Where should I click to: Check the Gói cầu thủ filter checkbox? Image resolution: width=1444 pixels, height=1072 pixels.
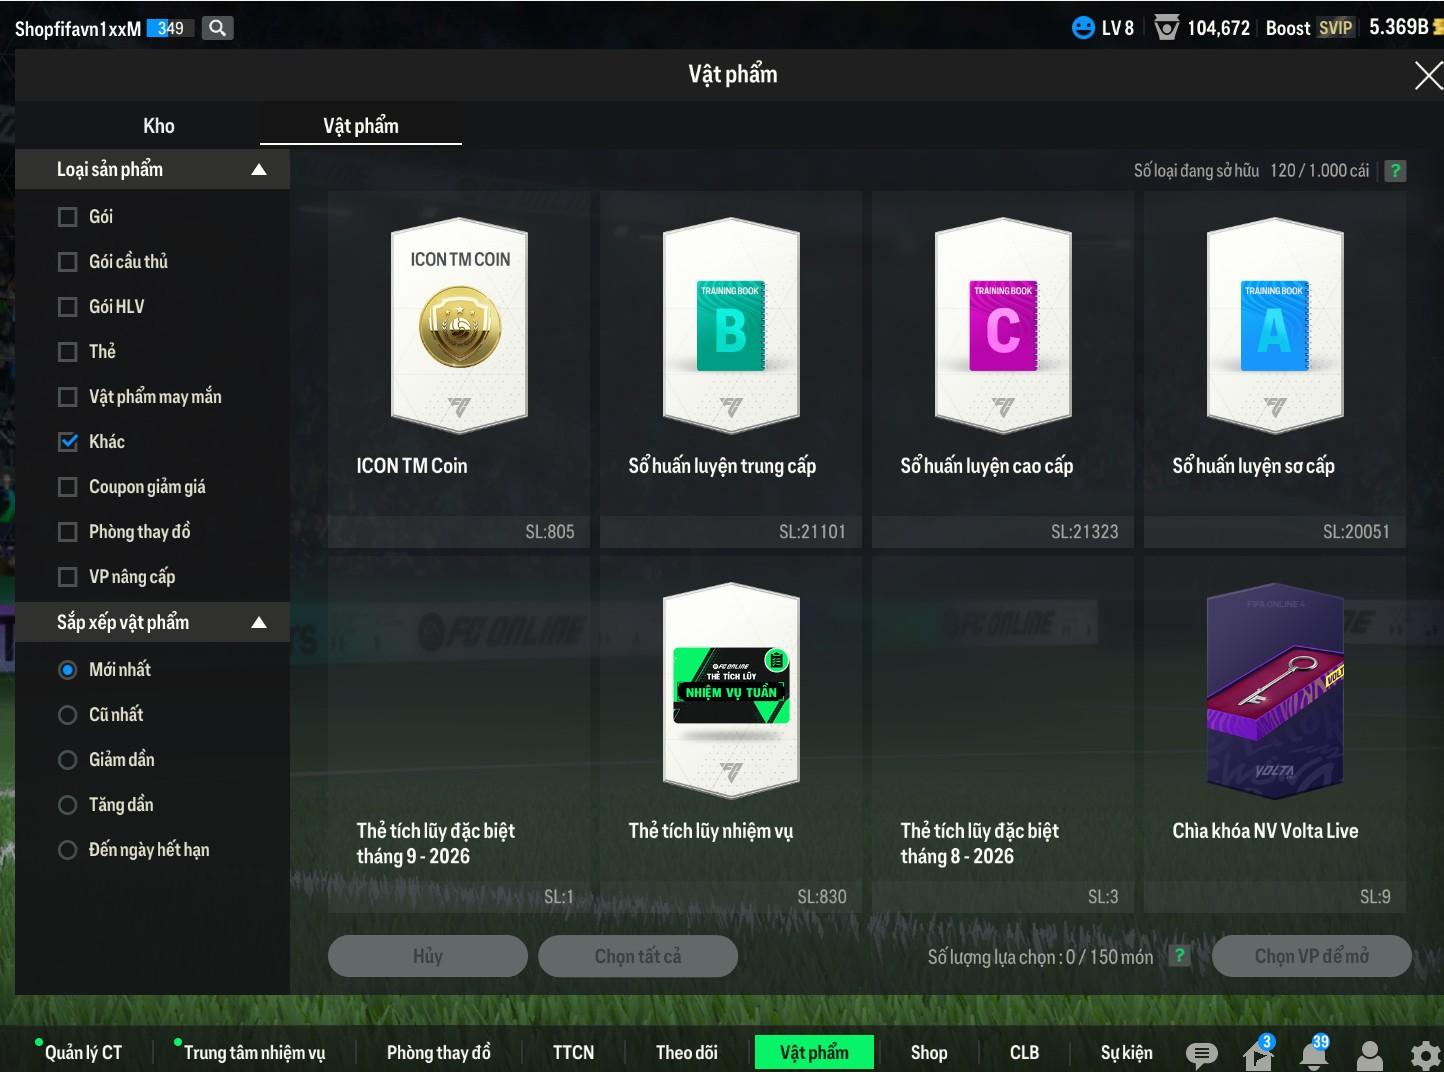click(68, 262)
